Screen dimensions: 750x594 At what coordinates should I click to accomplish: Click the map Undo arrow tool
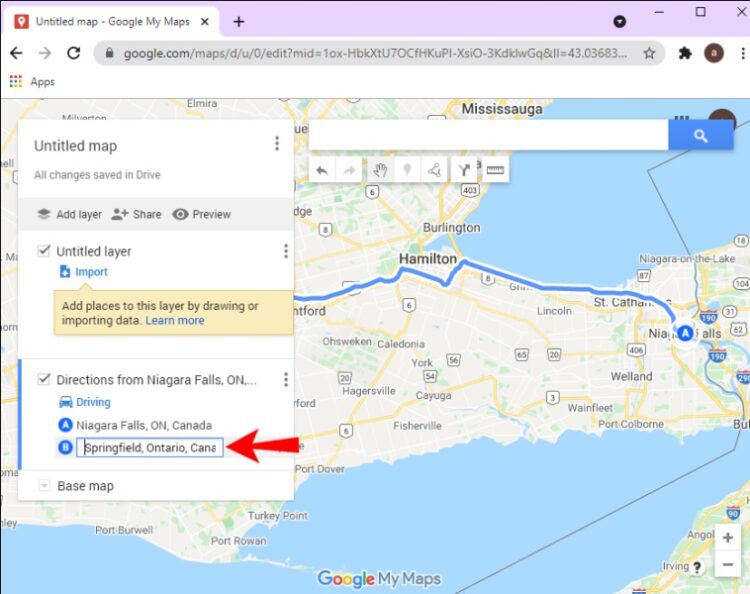[322, 170]
